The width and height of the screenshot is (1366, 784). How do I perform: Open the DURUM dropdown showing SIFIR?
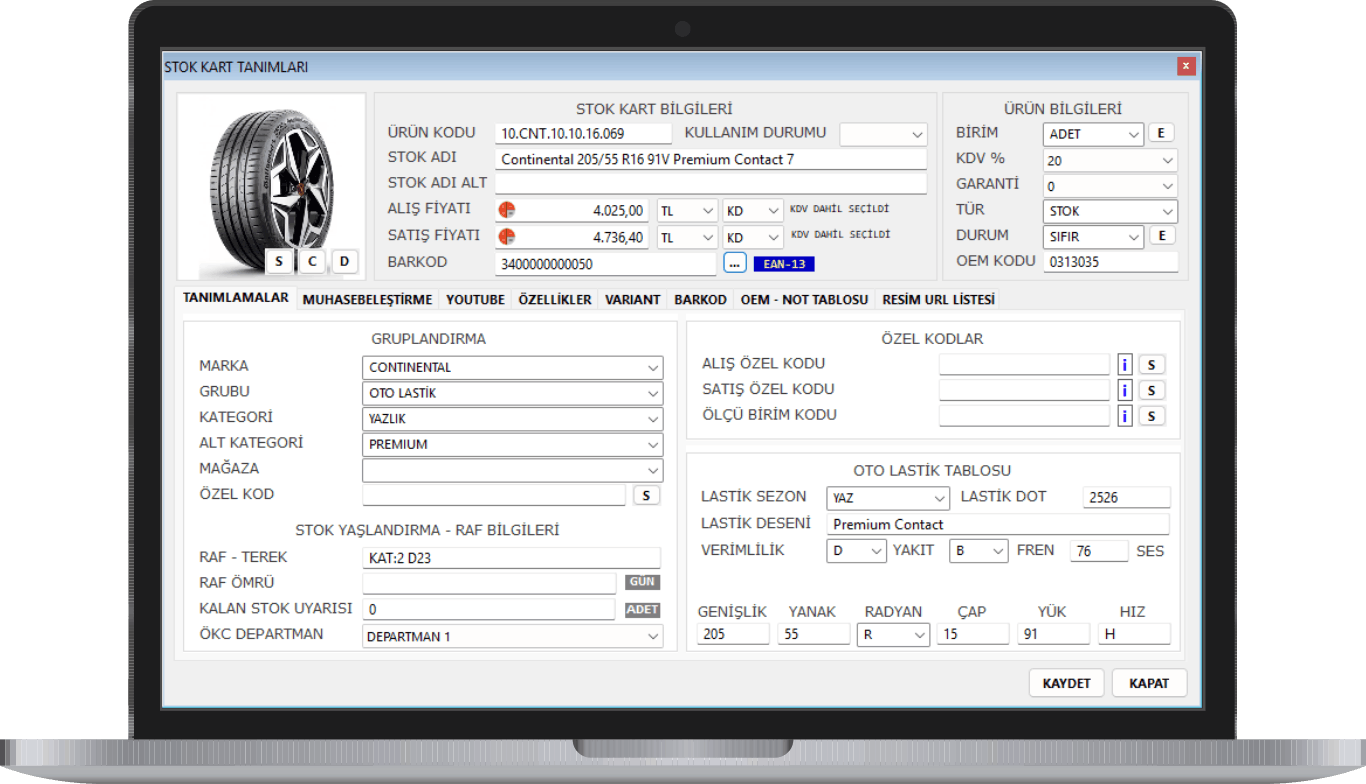pyautogui.click(x=1092, y=237)
